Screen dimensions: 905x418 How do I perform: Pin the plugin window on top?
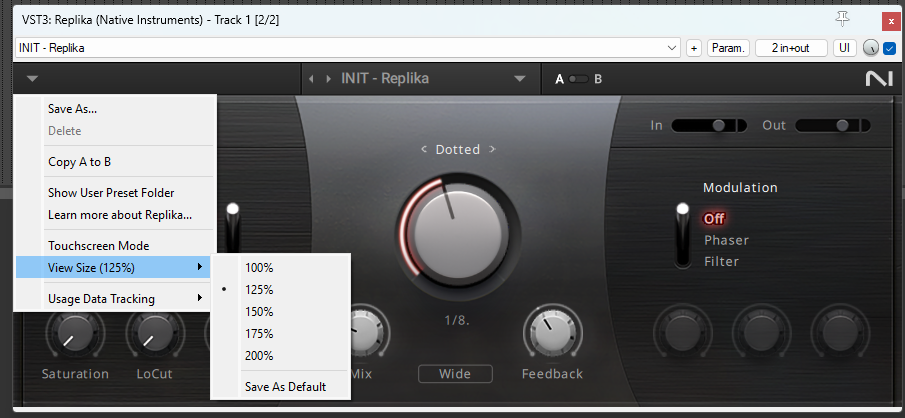coord(843,20)
